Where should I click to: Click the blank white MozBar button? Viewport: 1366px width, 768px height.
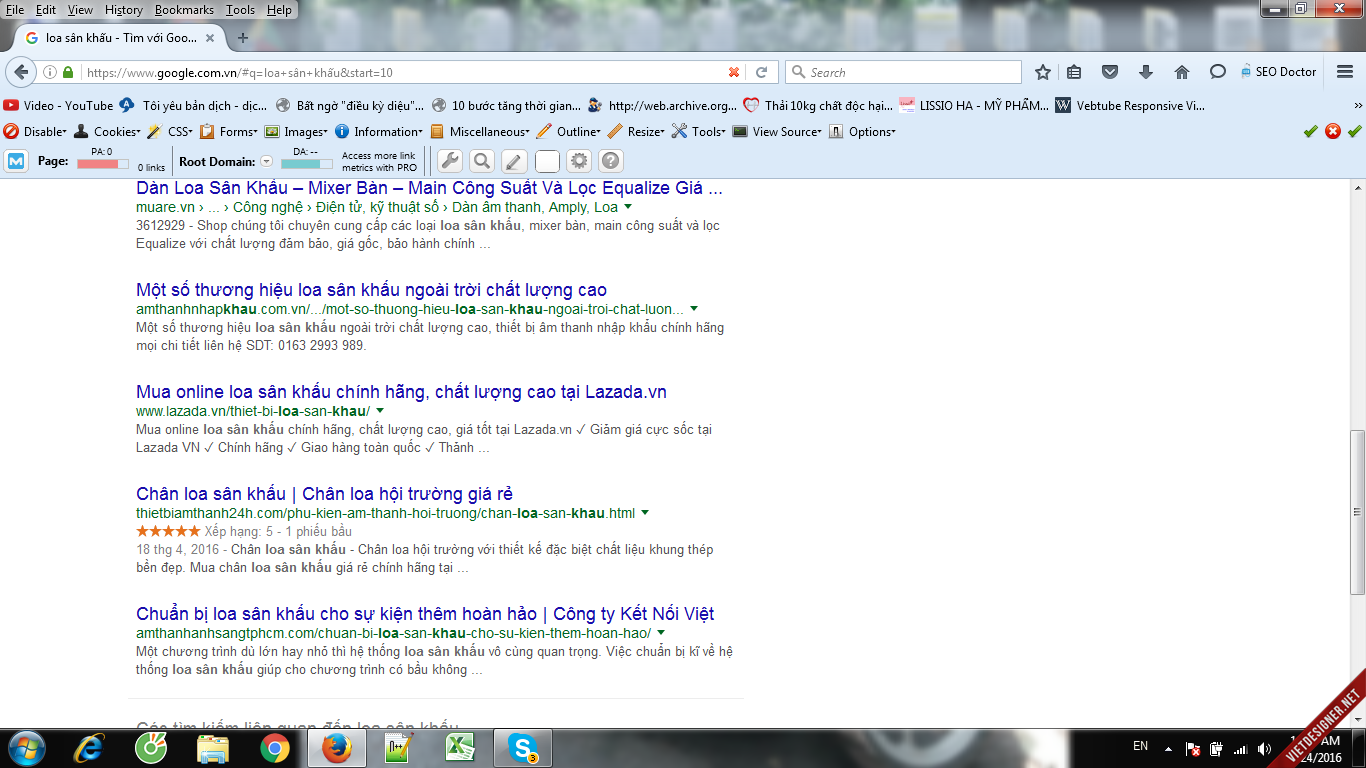pos(547,161)
